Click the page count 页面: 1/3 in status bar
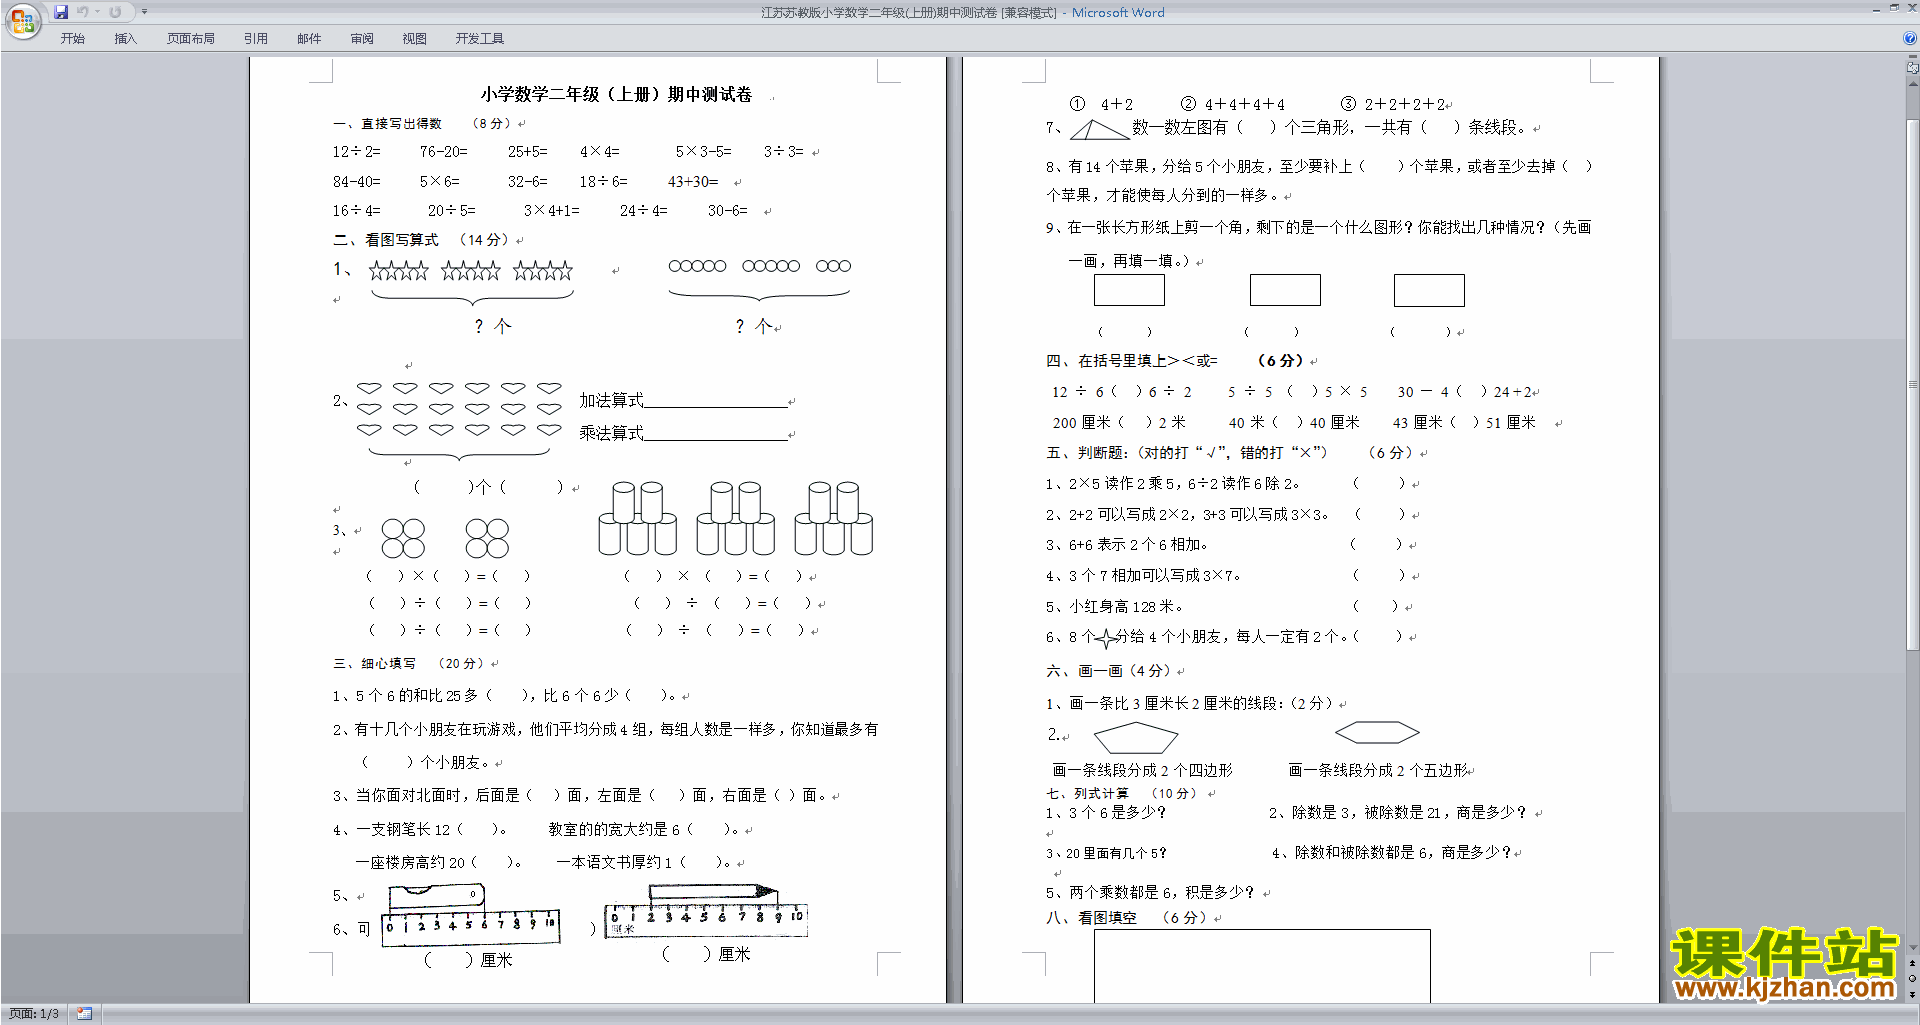 [34, 1014]
